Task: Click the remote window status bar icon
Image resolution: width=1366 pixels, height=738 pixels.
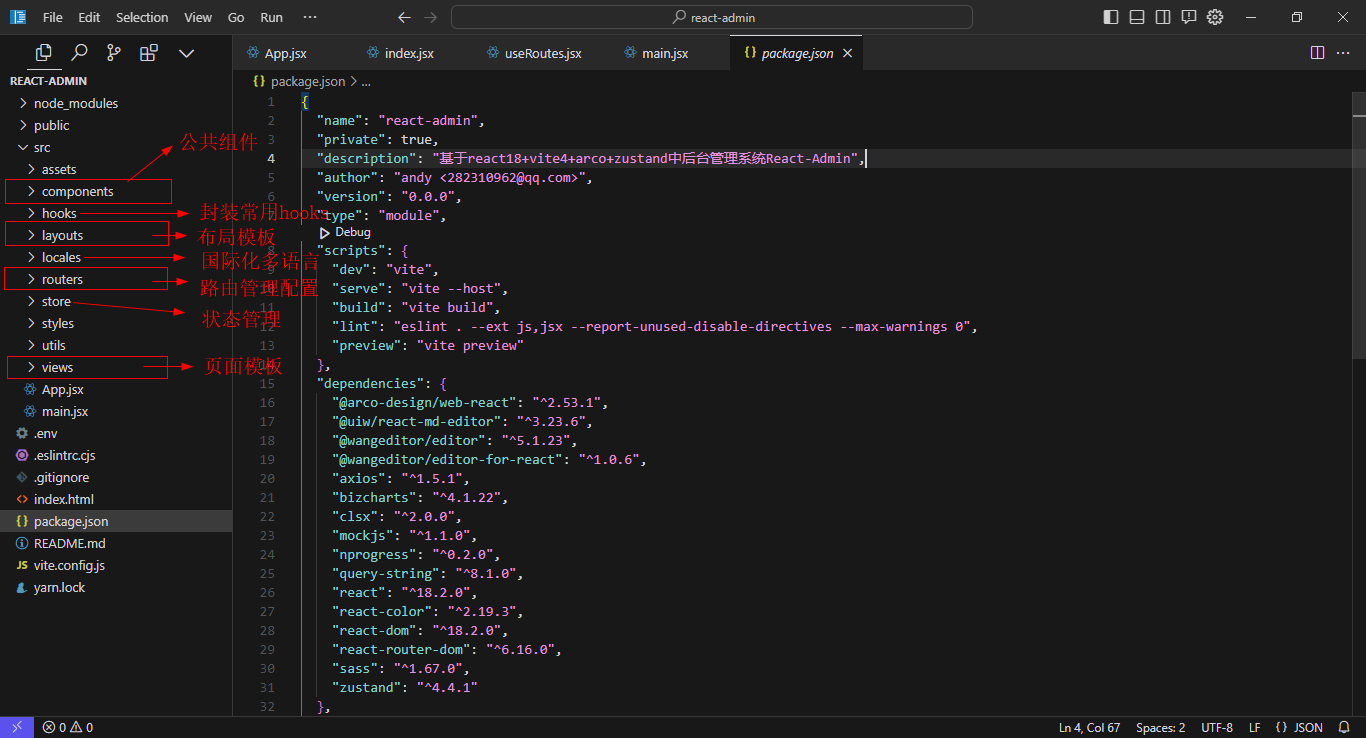Action: tap(17, 727)
